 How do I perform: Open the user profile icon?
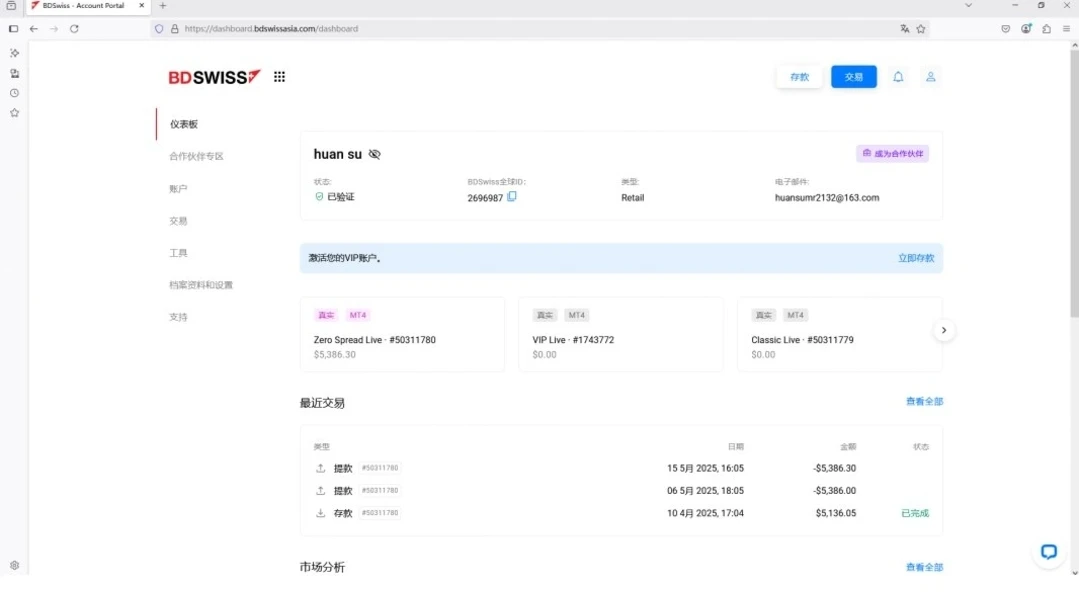point(930,77)
